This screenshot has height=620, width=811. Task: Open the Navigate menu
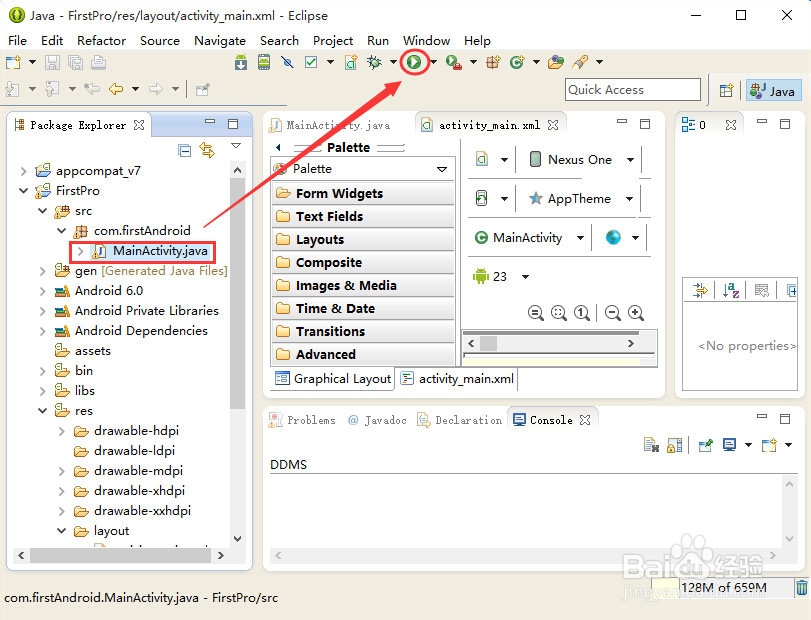click(x=220, y=40)
